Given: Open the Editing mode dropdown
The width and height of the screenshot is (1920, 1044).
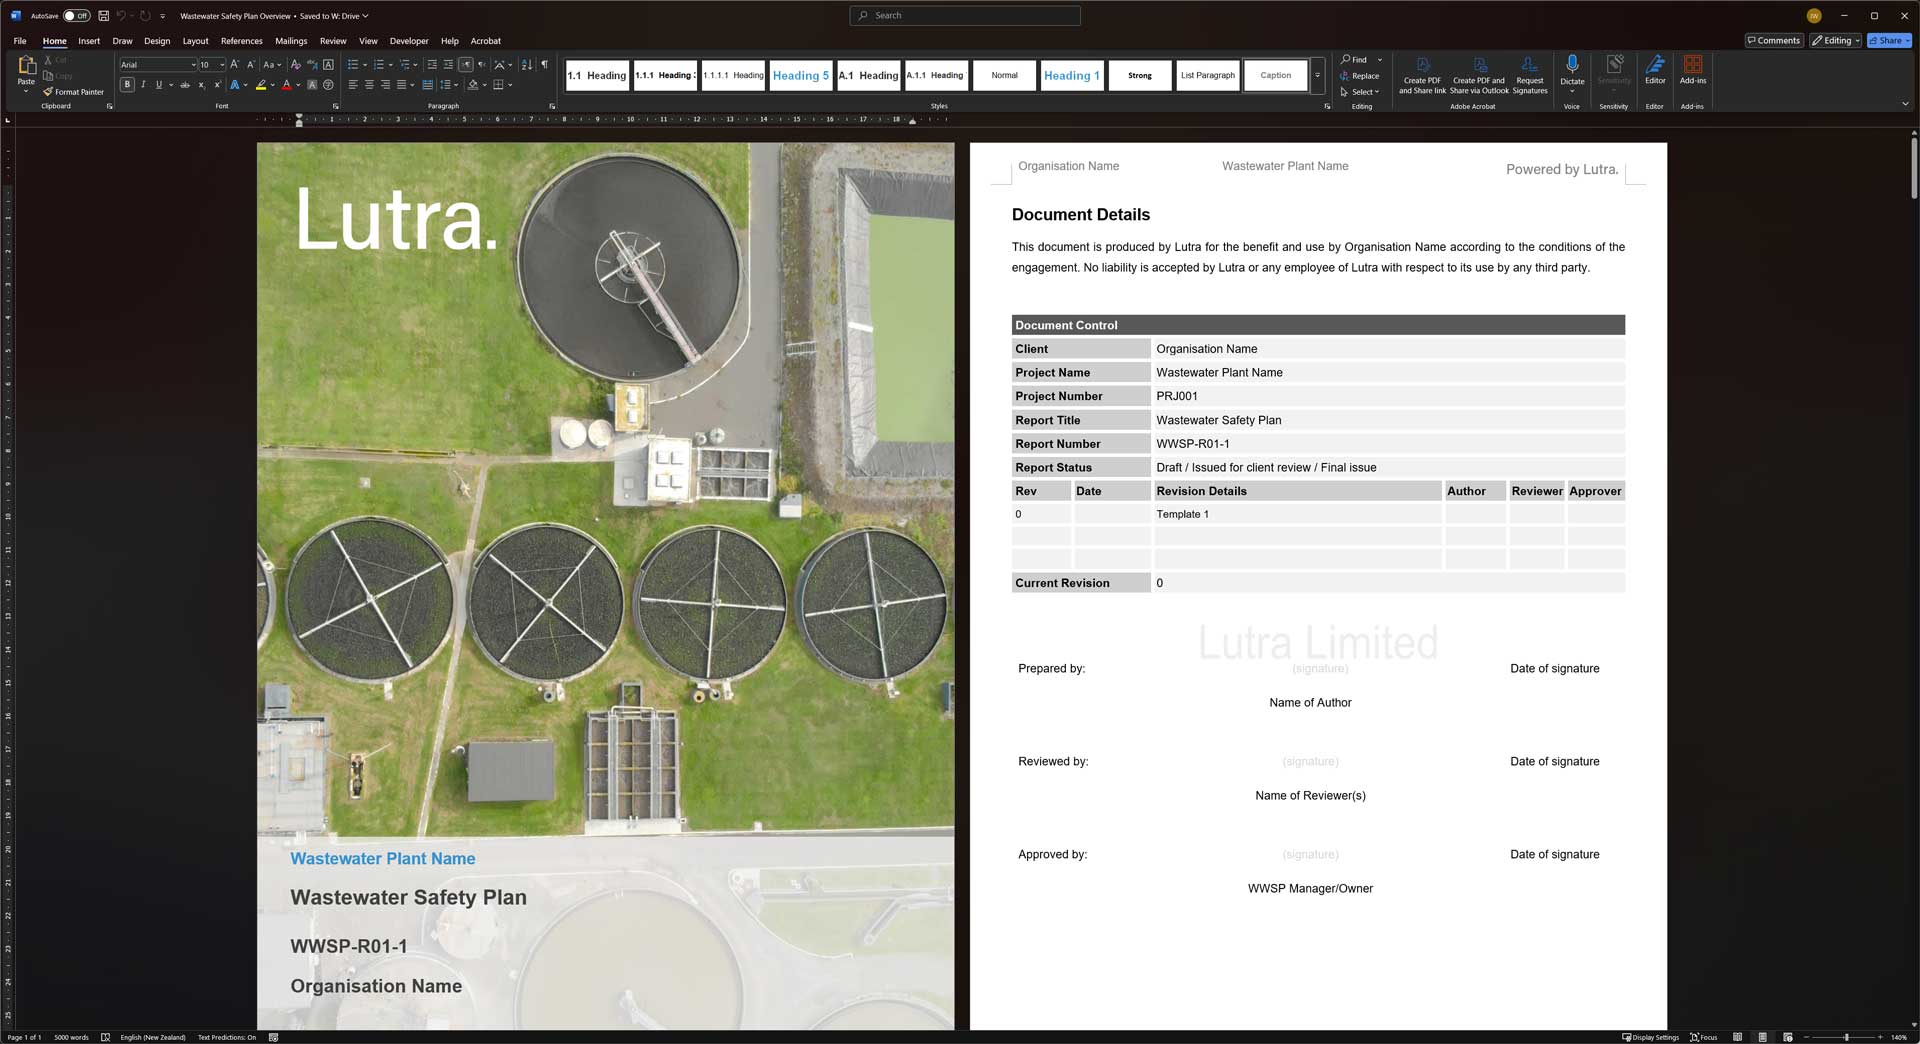Looking at the screenshot, I should click(x=1835, y=41).
